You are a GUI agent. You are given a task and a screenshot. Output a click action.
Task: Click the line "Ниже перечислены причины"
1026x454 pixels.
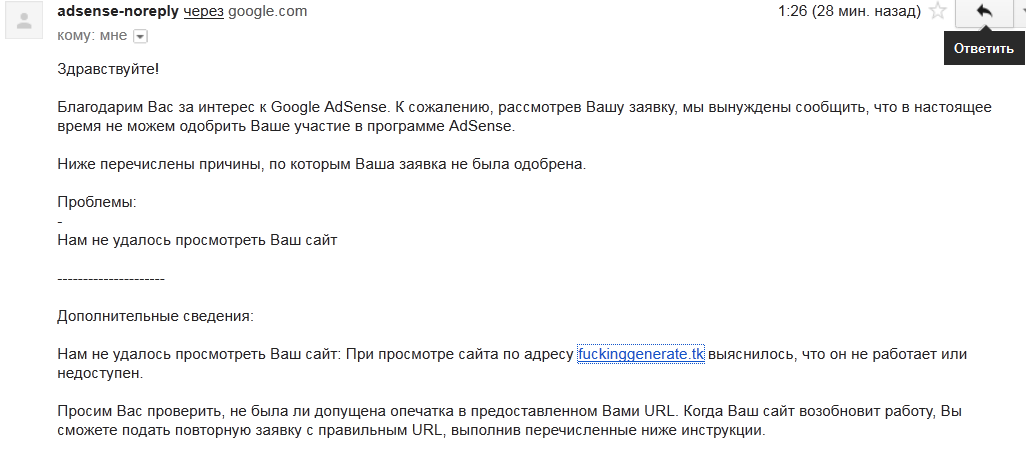pyautogui.click(x=321, y=164)
